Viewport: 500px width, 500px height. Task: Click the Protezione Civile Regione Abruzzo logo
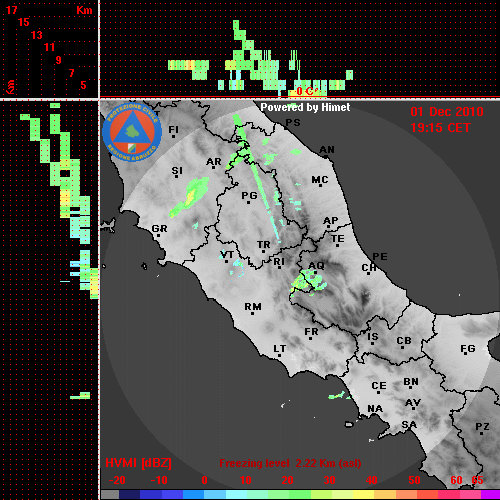tap(132, 132)
